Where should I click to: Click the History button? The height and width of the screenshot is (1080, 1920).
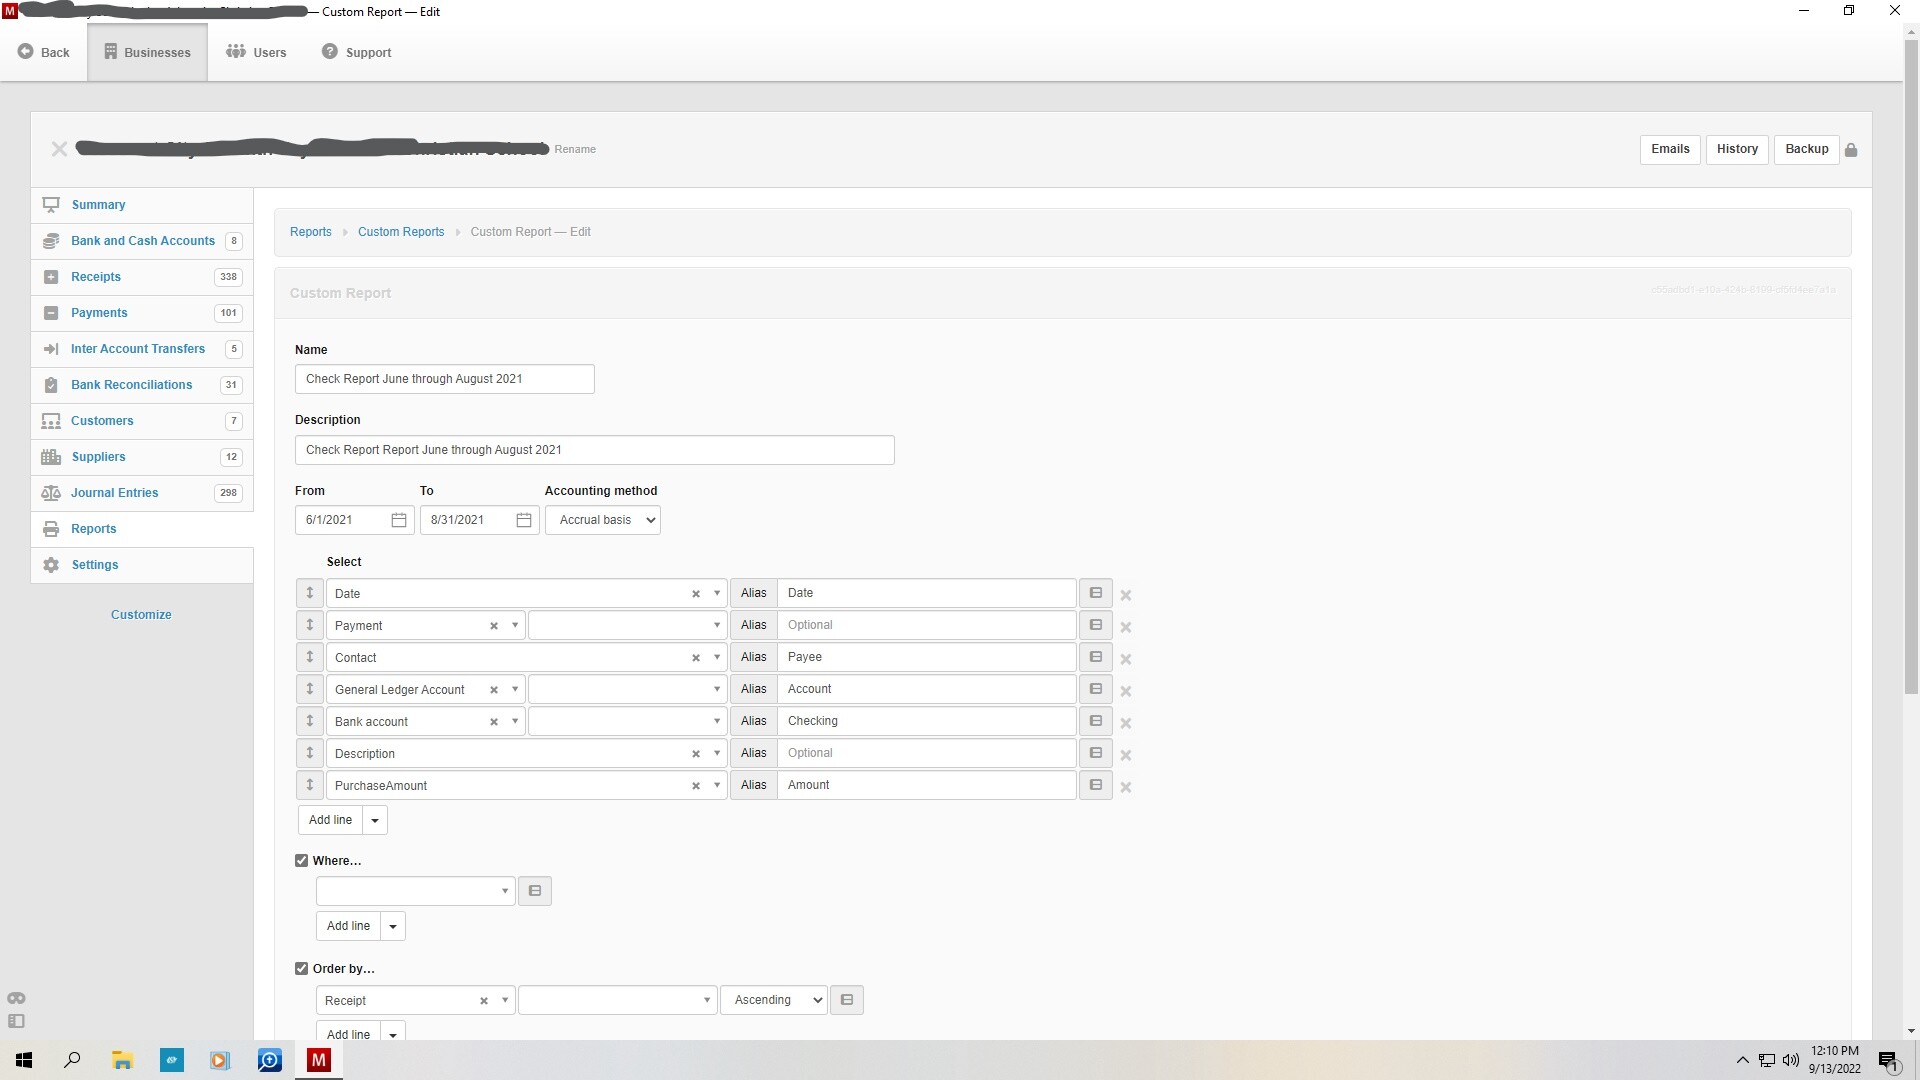(1737, 149)
